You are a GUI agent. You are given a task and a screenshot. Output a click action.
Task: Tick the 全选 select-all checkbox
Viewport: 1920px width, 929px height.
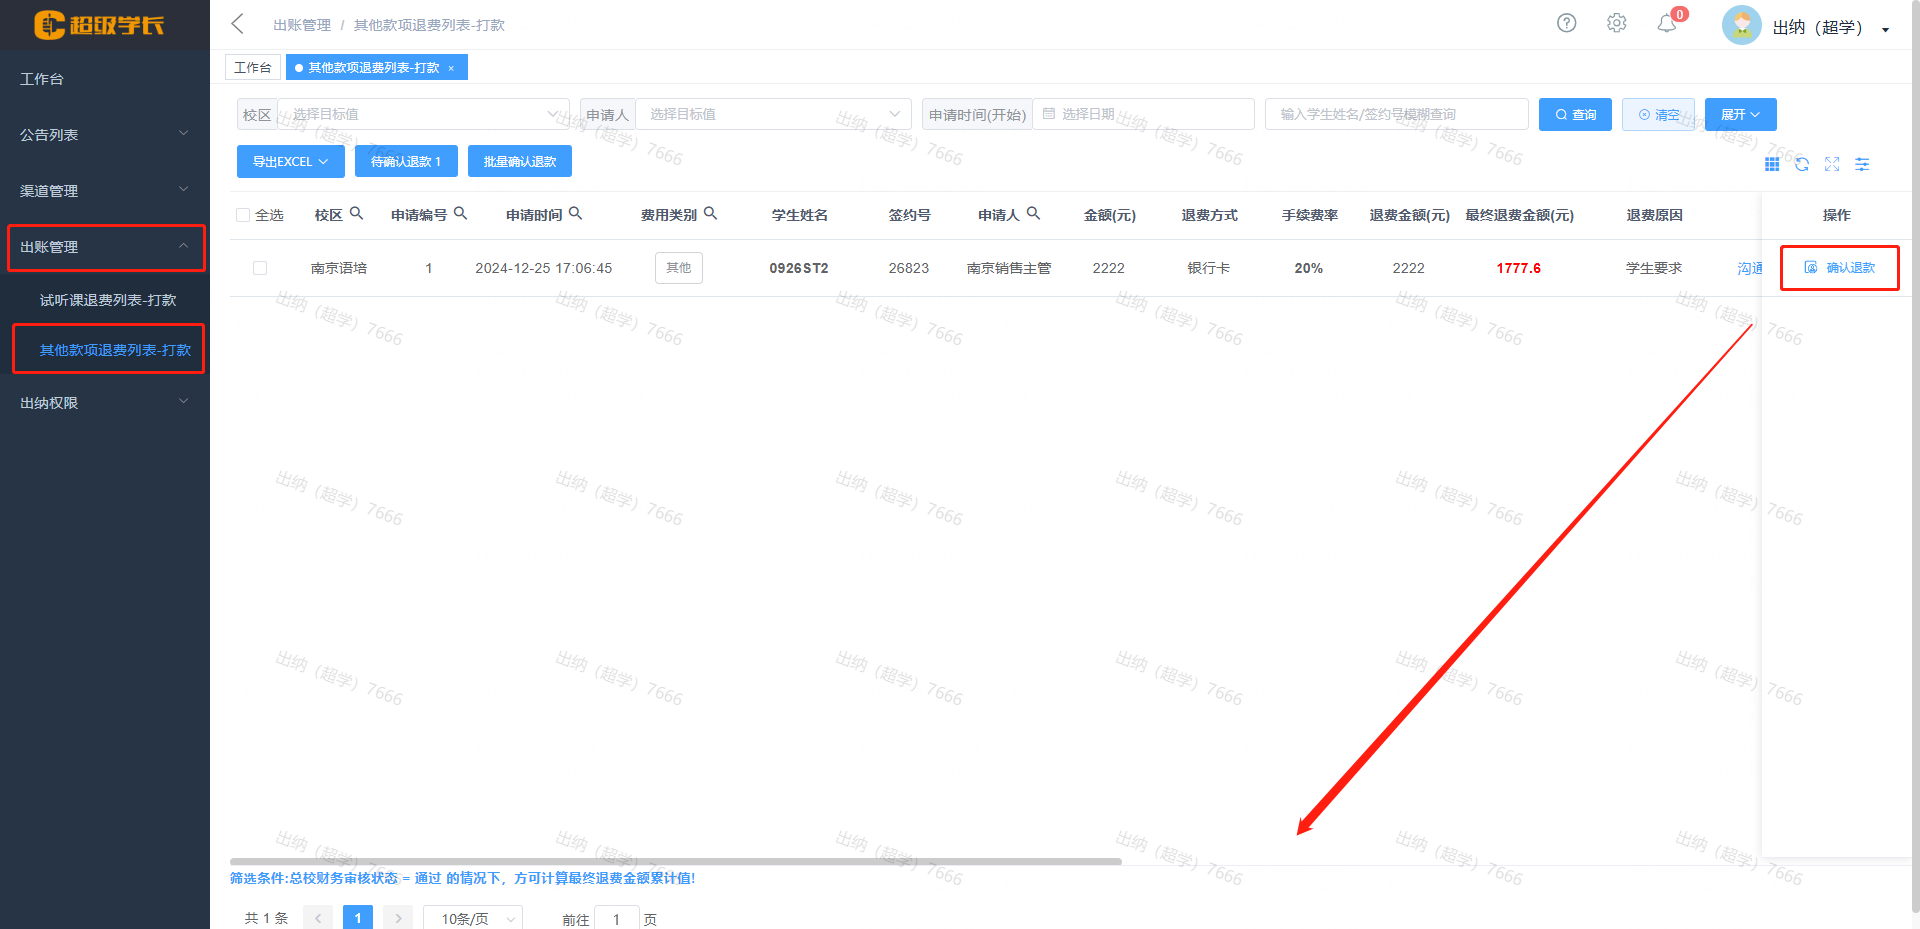point(243,215)
